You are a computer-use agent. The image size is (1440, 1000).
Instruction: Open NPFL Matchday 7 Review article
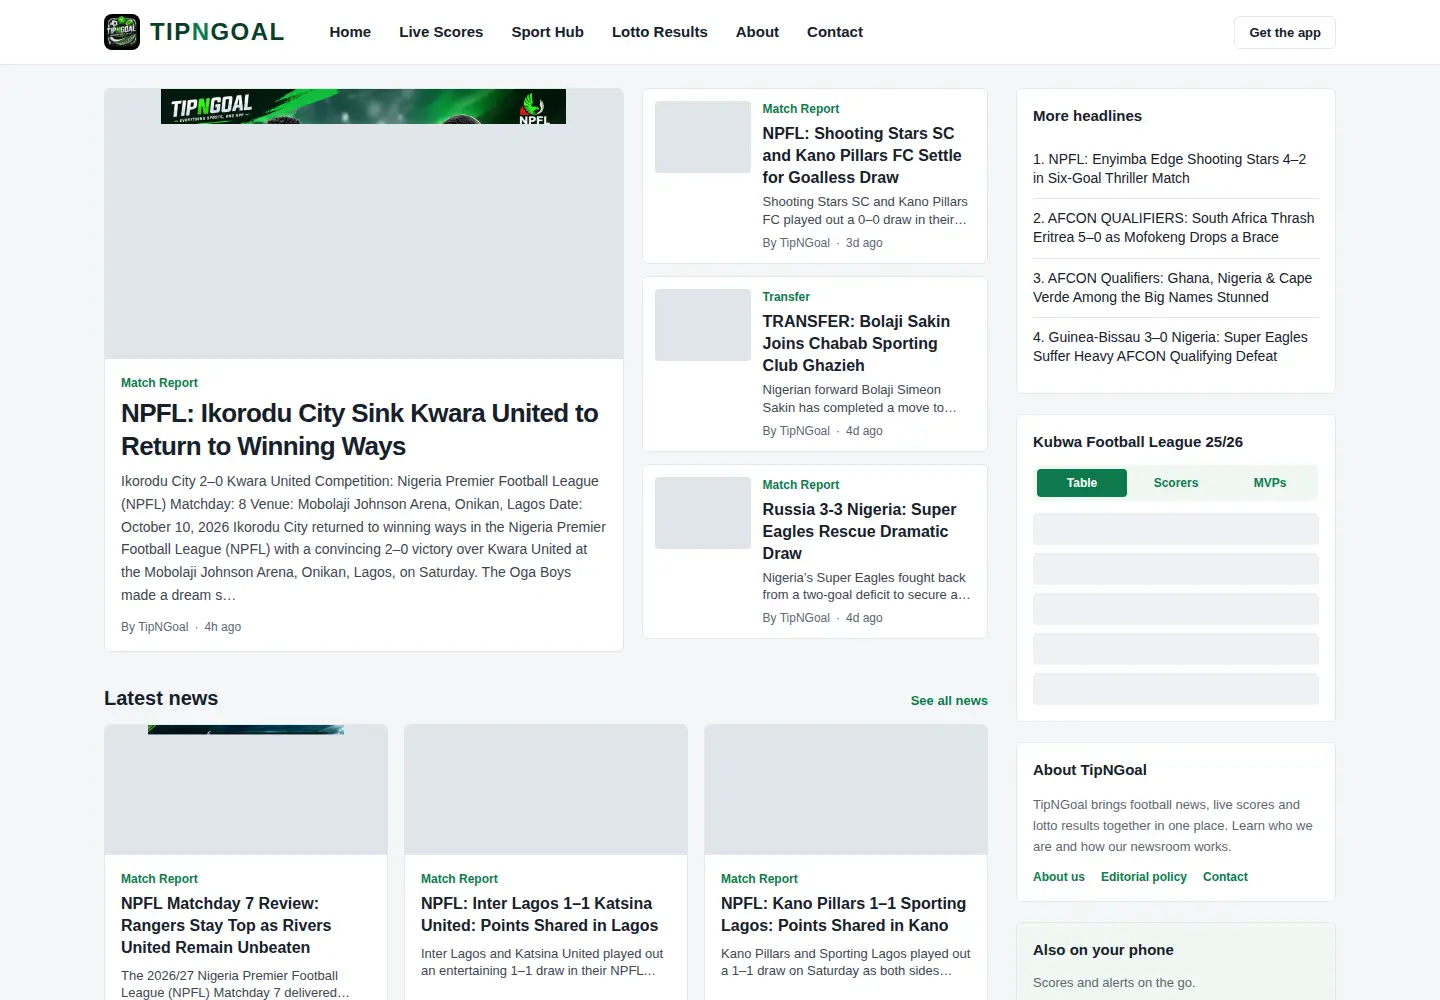[226, 925]
